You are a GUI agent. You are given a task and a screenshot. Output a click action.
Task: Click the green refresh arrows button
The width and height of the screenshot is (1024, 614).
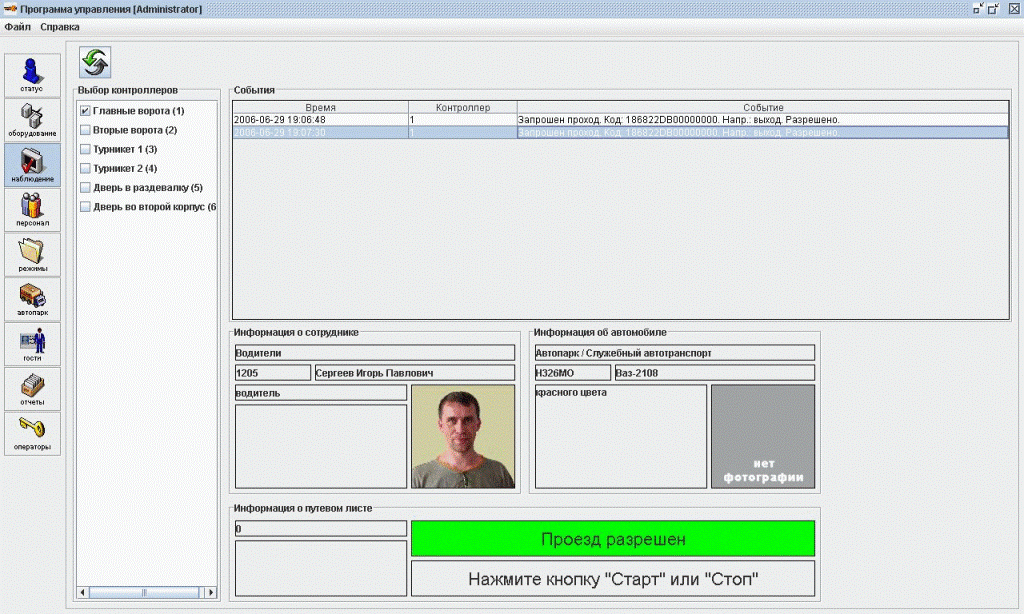[95, 62]
